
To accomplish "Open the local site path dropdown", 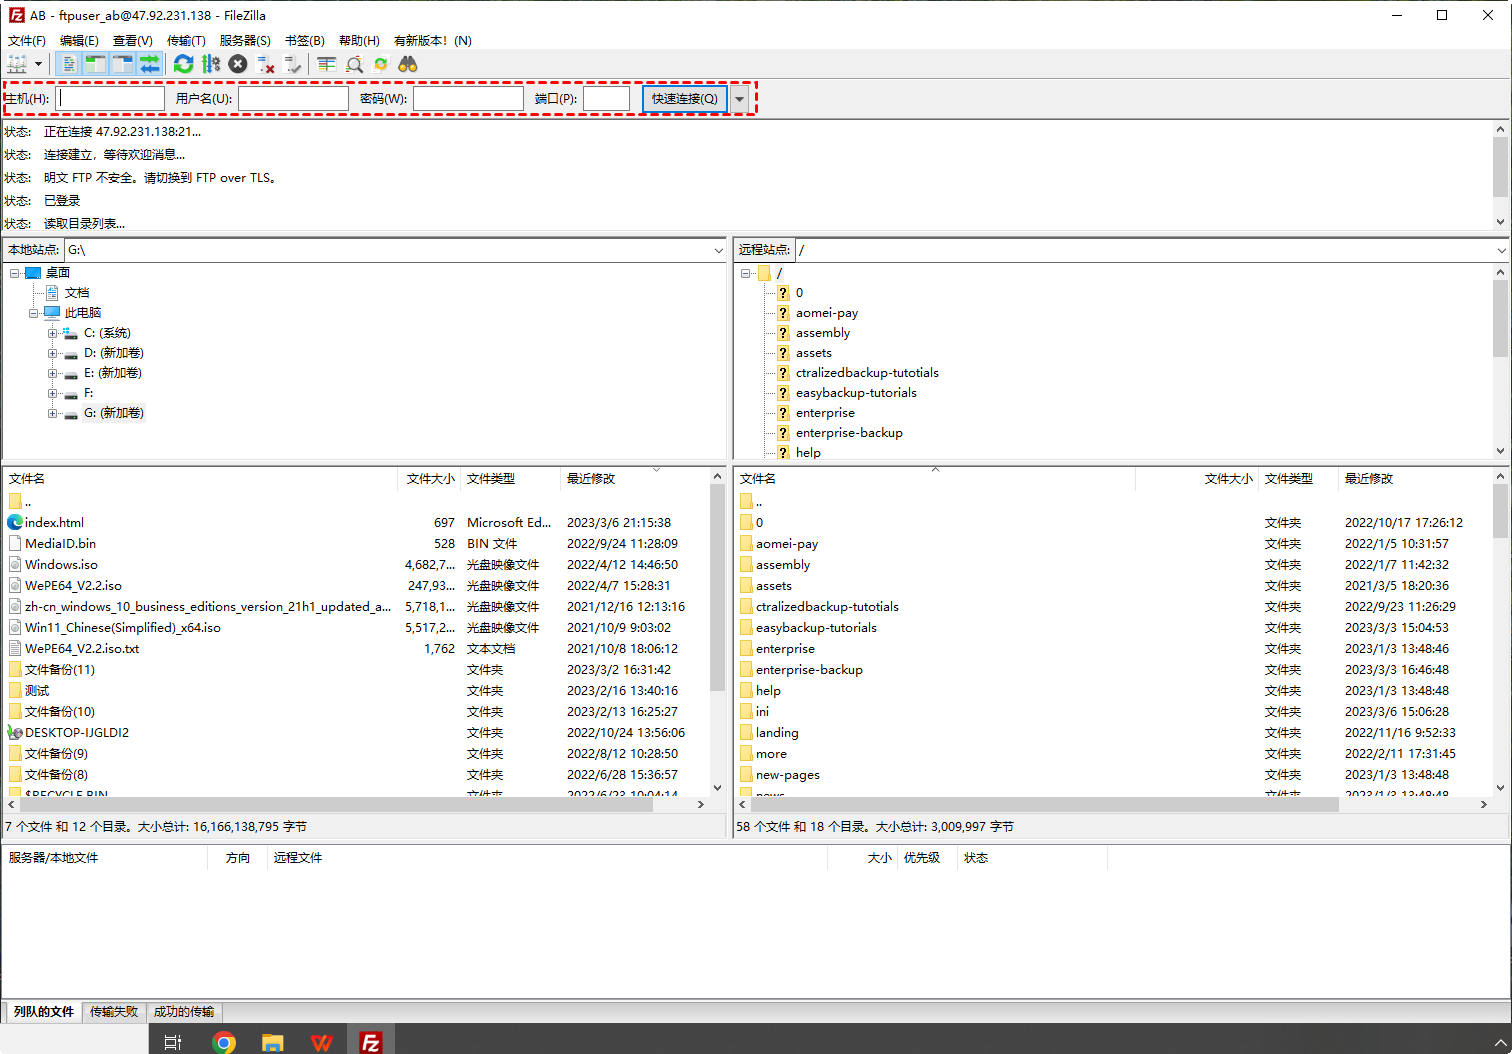I will point(718,250).
